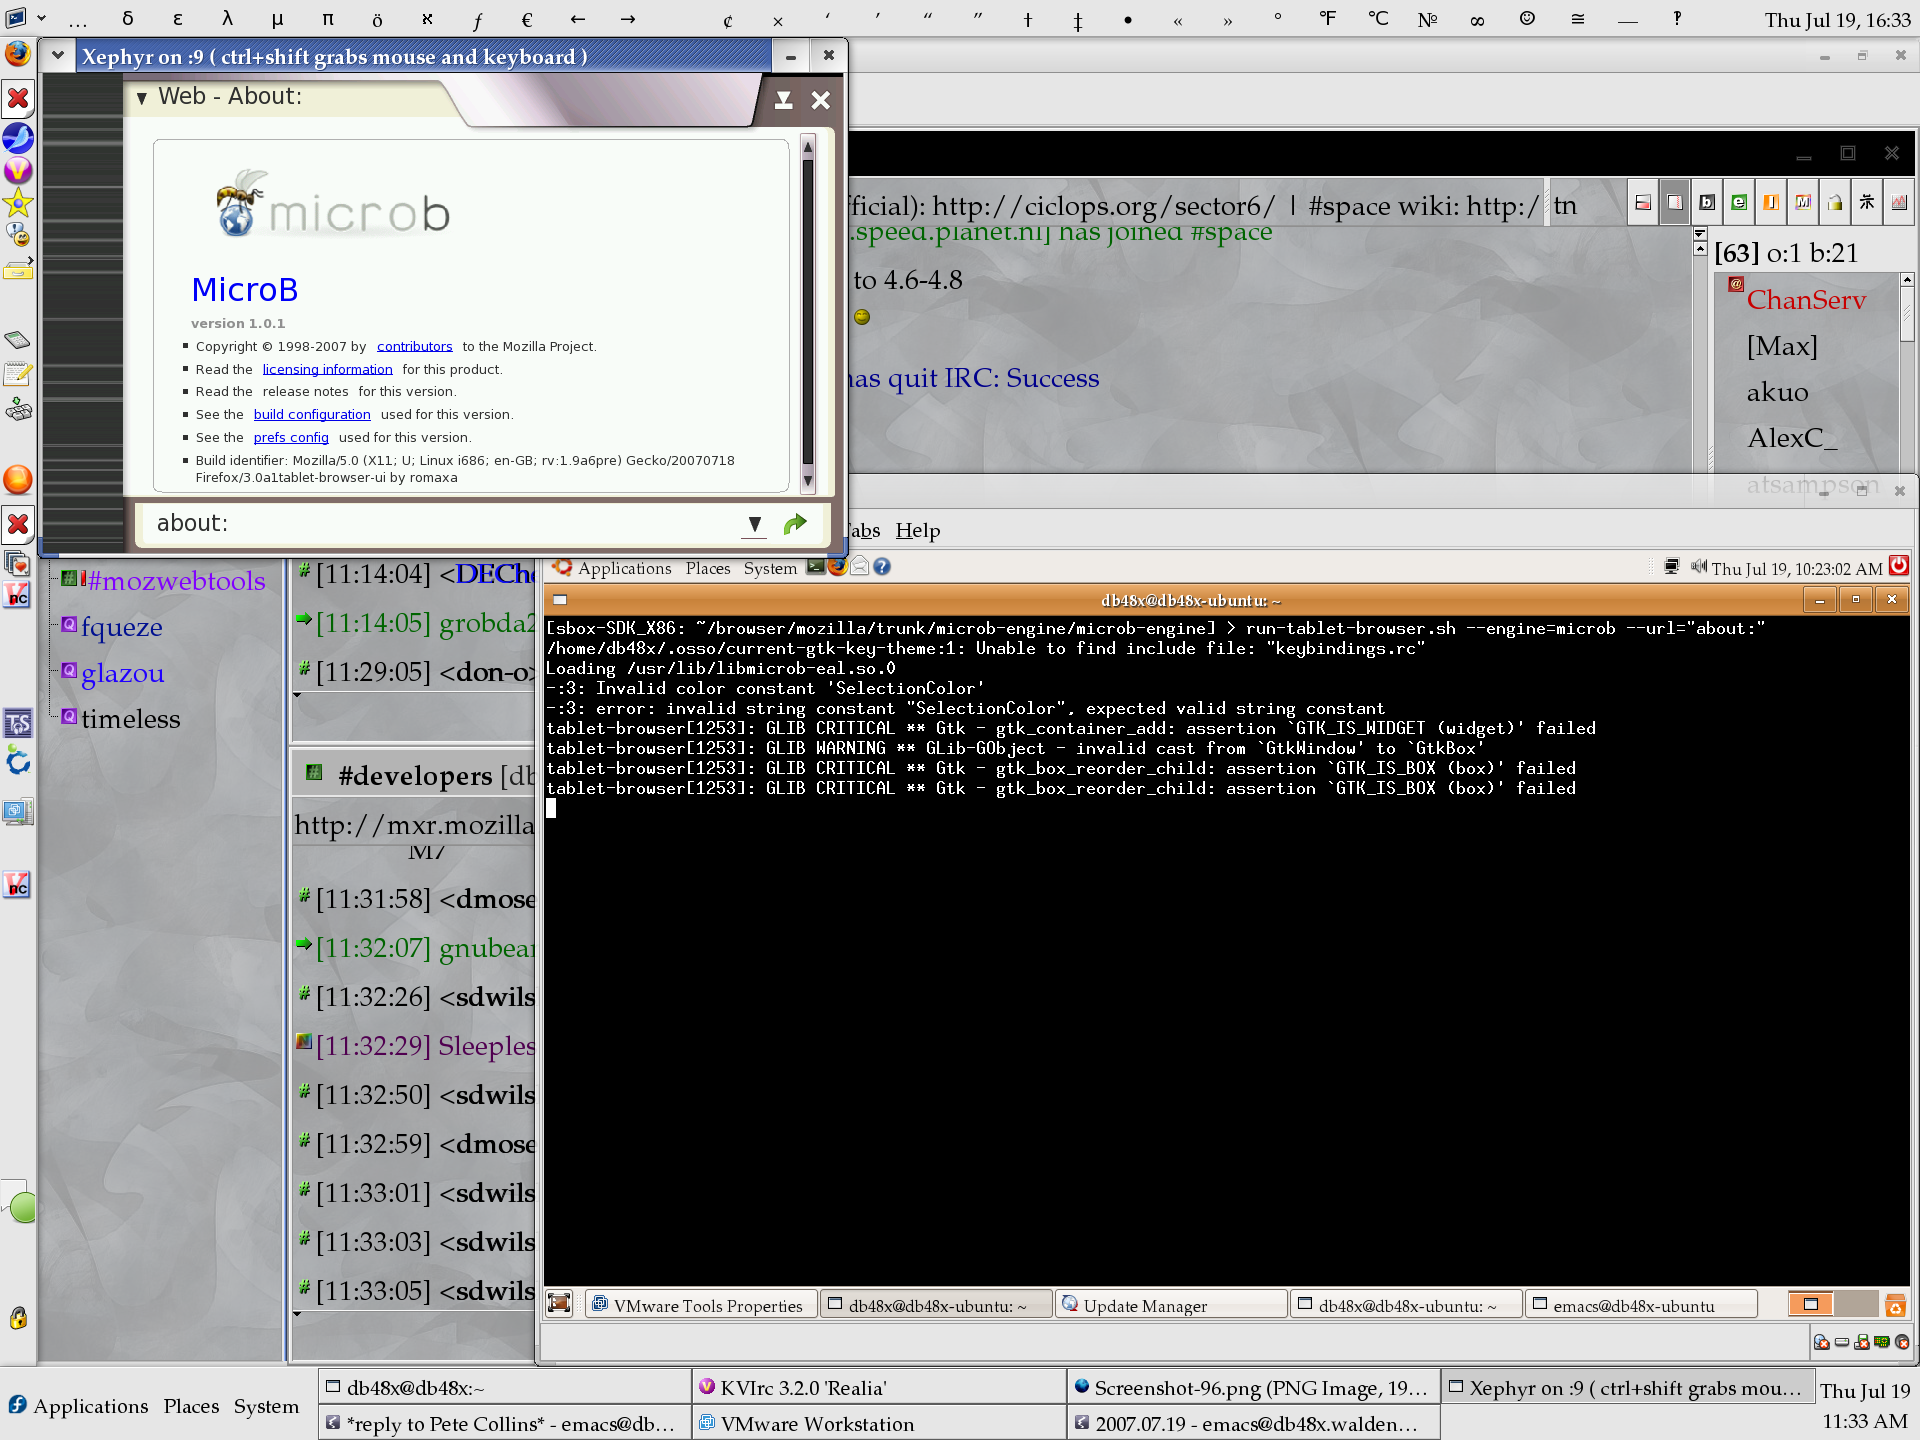Toggle KVIrc split view button

[1643, 202]
